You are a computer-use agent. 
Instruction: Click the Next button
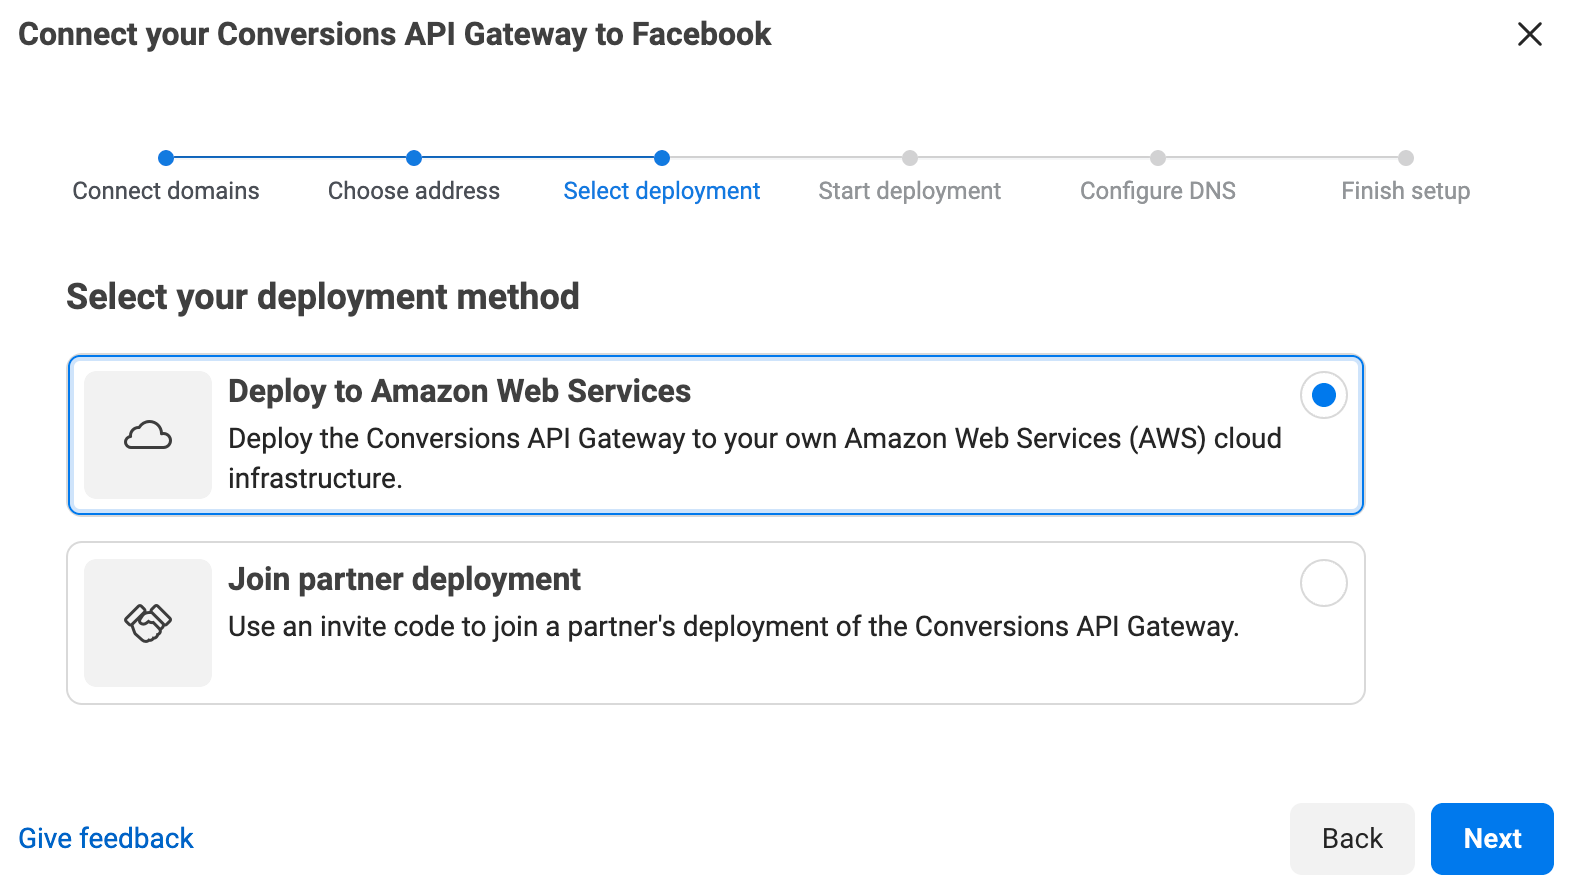pyautogui.click(x=1492, y=839)
